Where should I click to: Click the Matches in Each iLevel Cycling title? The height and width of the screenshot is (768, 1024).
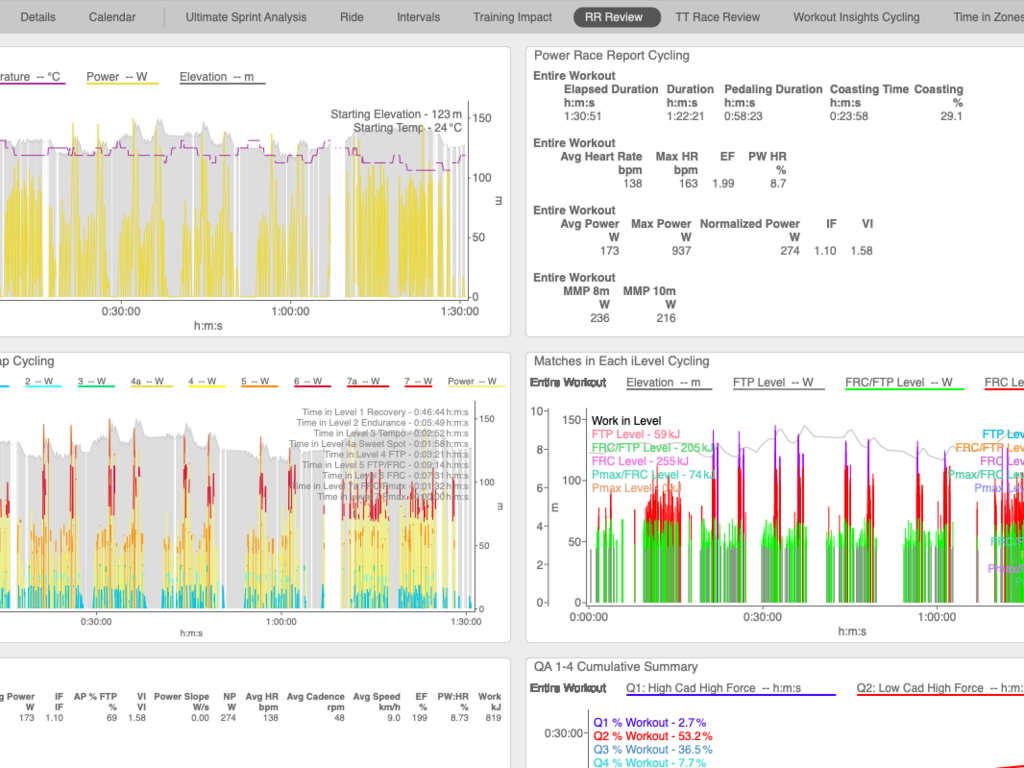pyautogui.click(x=621, y=361)
